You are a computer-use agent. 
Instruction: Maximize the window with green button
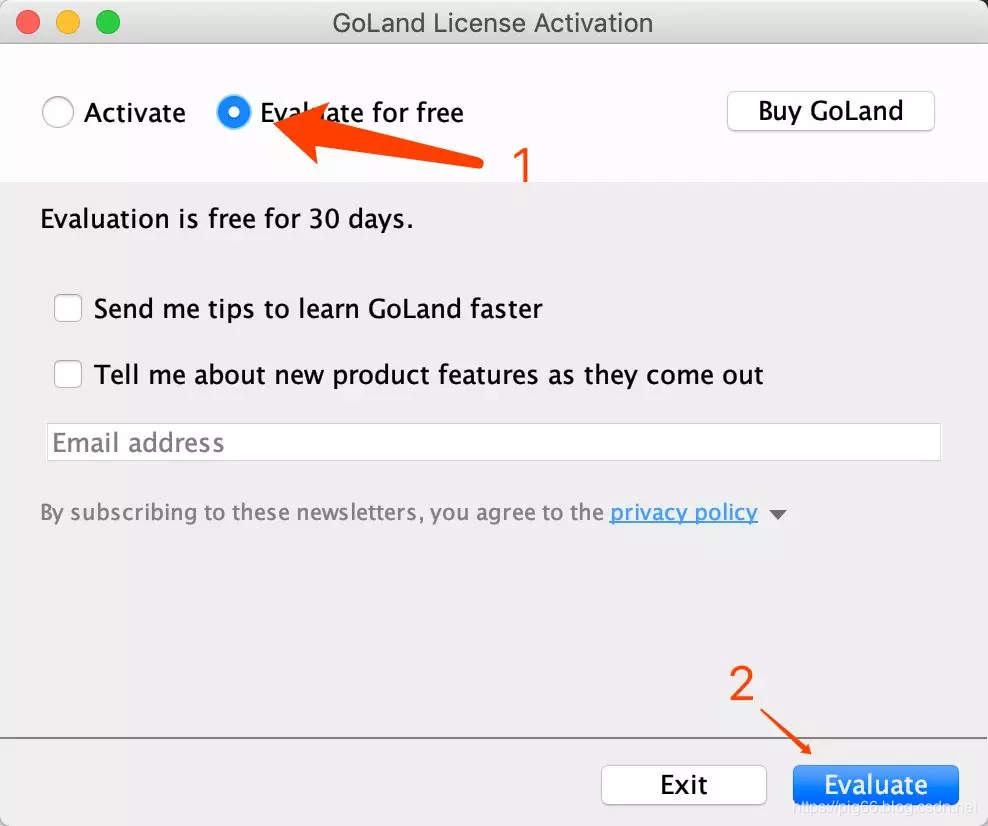(x=108, y=22)
